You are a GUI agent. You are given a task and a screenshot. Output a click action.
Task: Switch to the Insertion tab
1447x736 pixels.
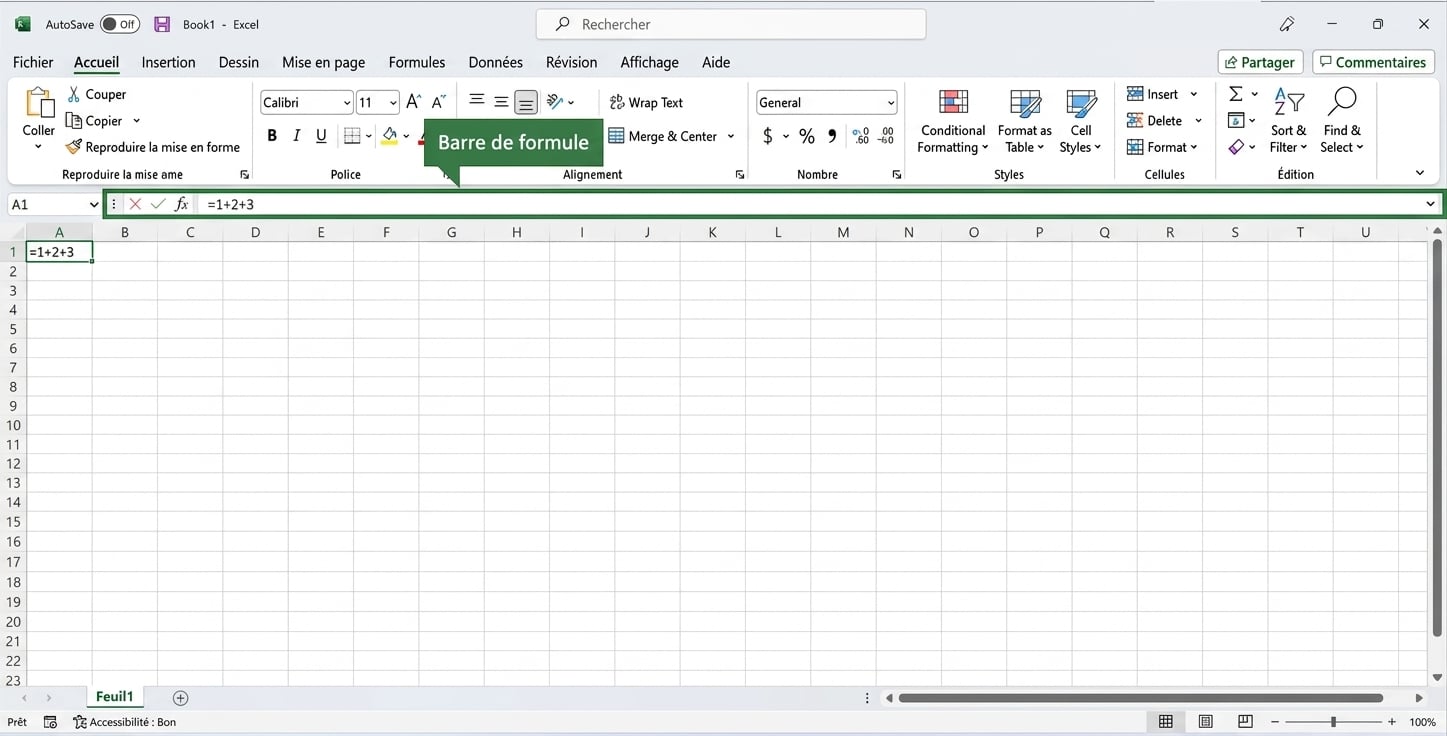168,62
